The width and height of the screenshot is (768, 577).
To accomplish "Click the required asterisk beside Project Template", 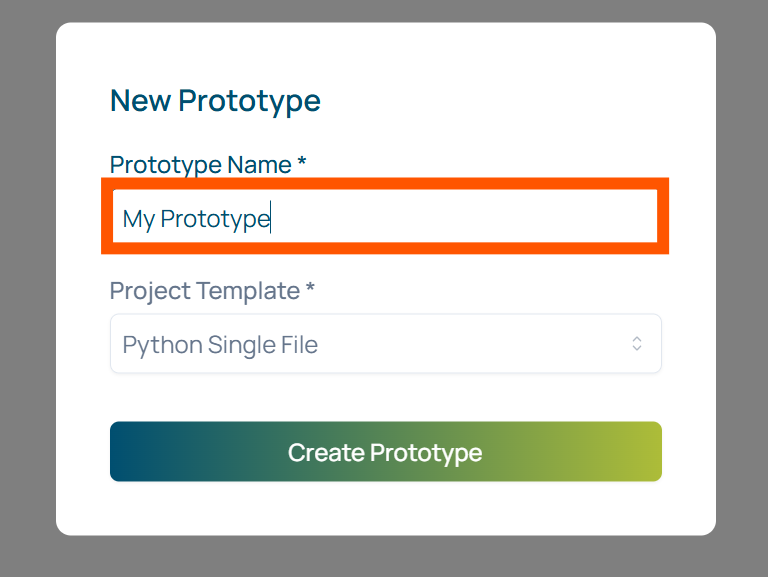I will (310, 290).
